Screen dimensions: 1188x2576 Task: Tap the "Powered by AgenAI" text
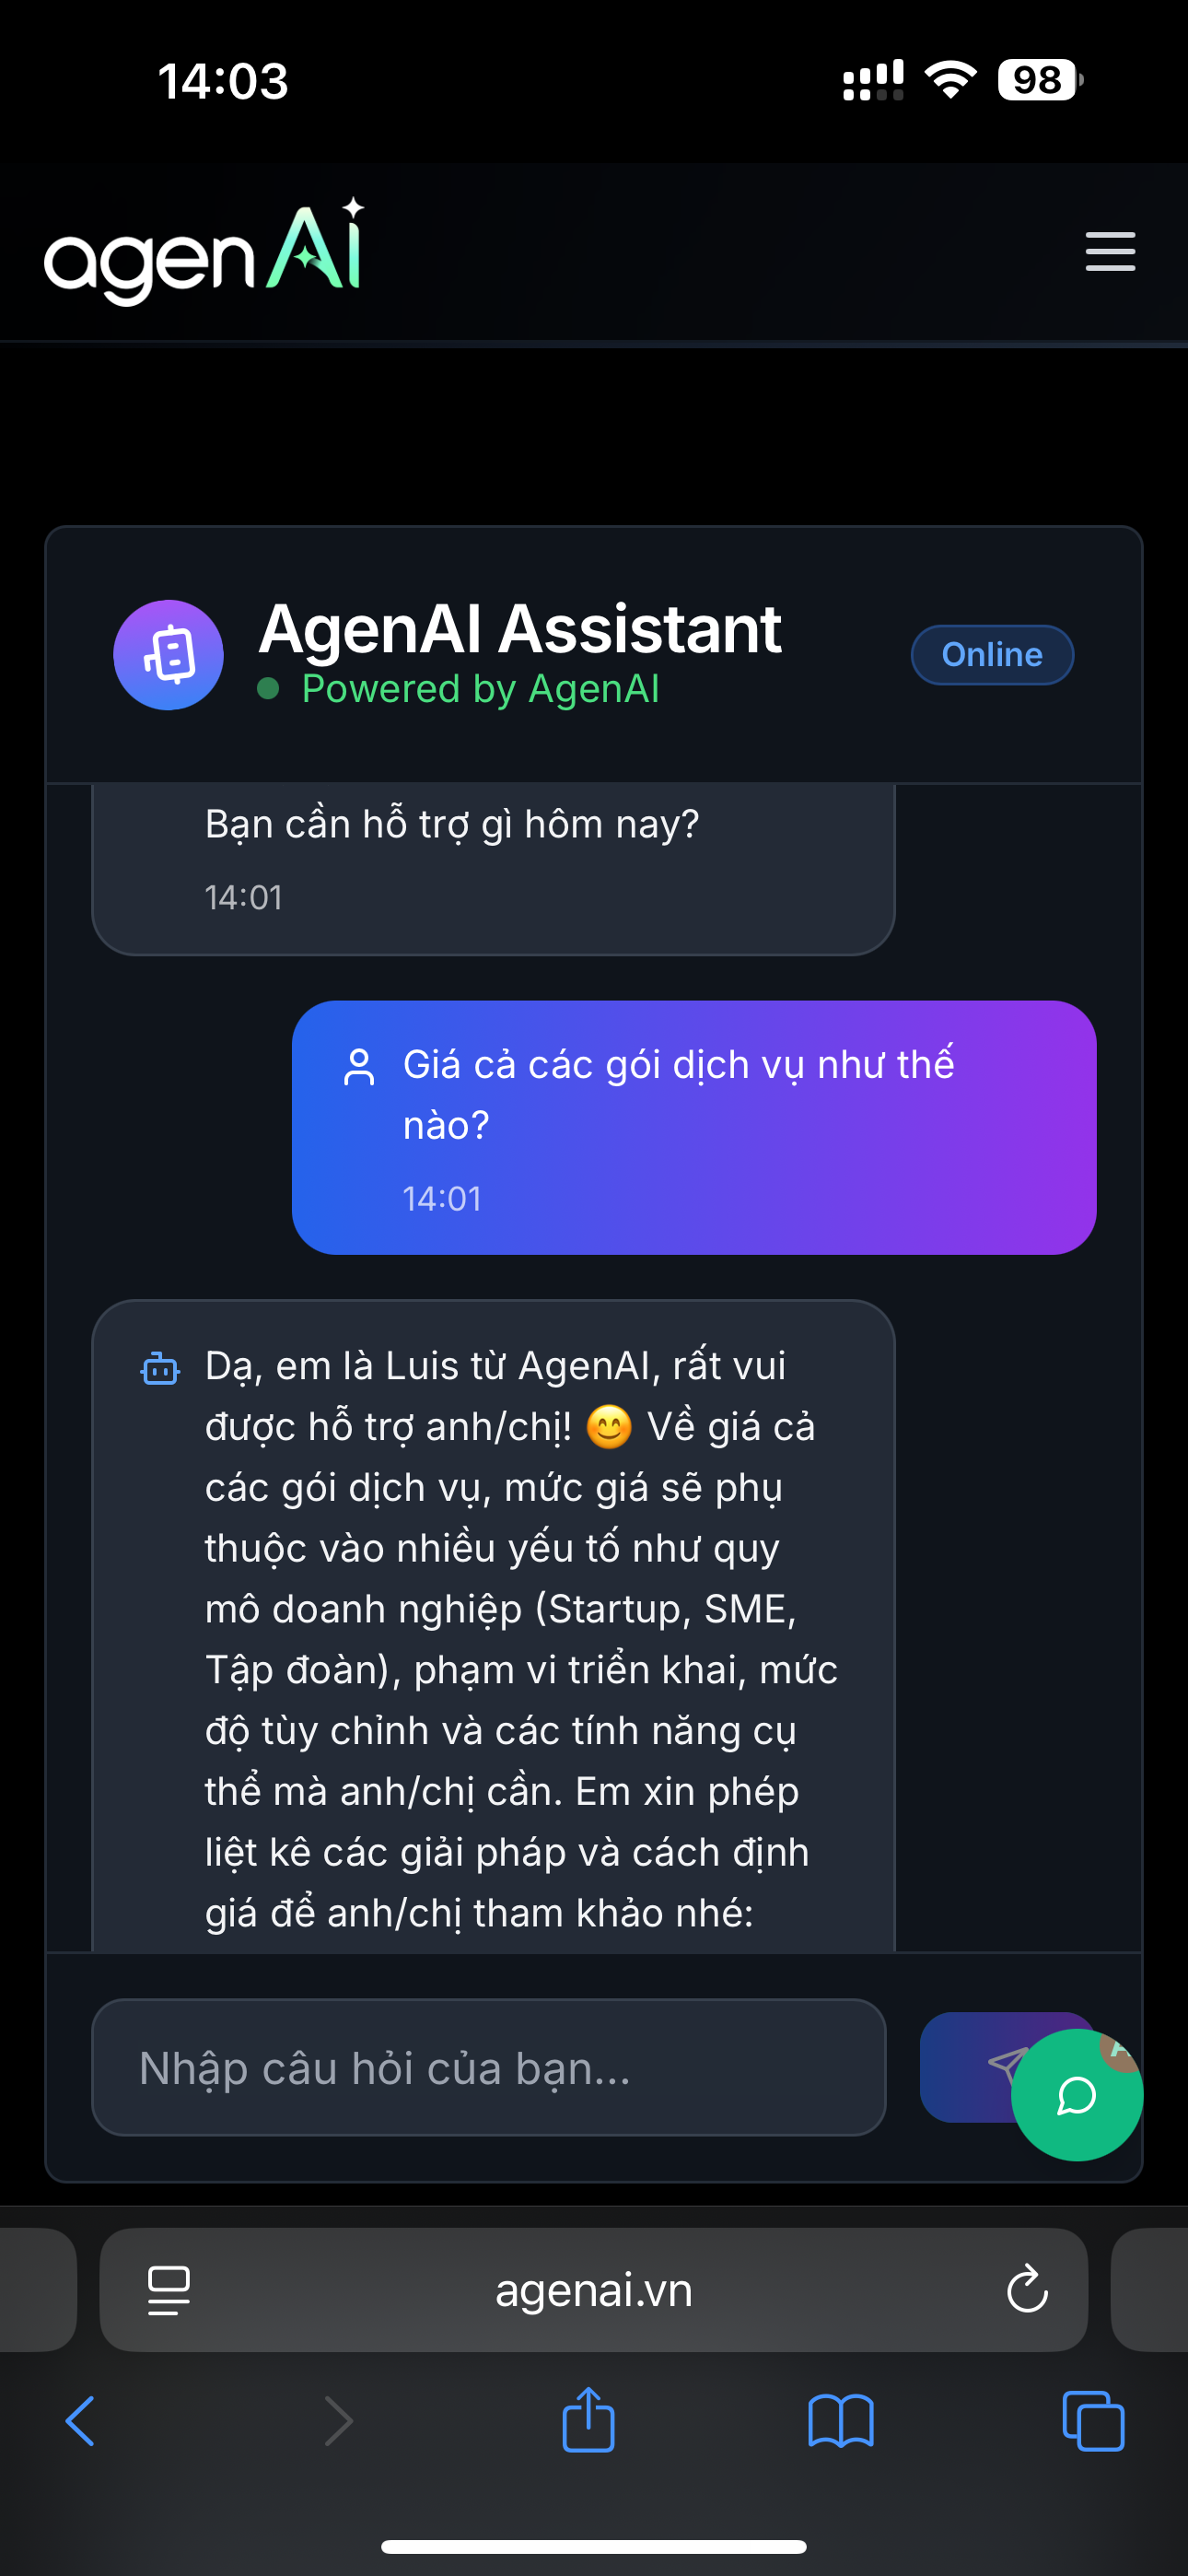480,689
